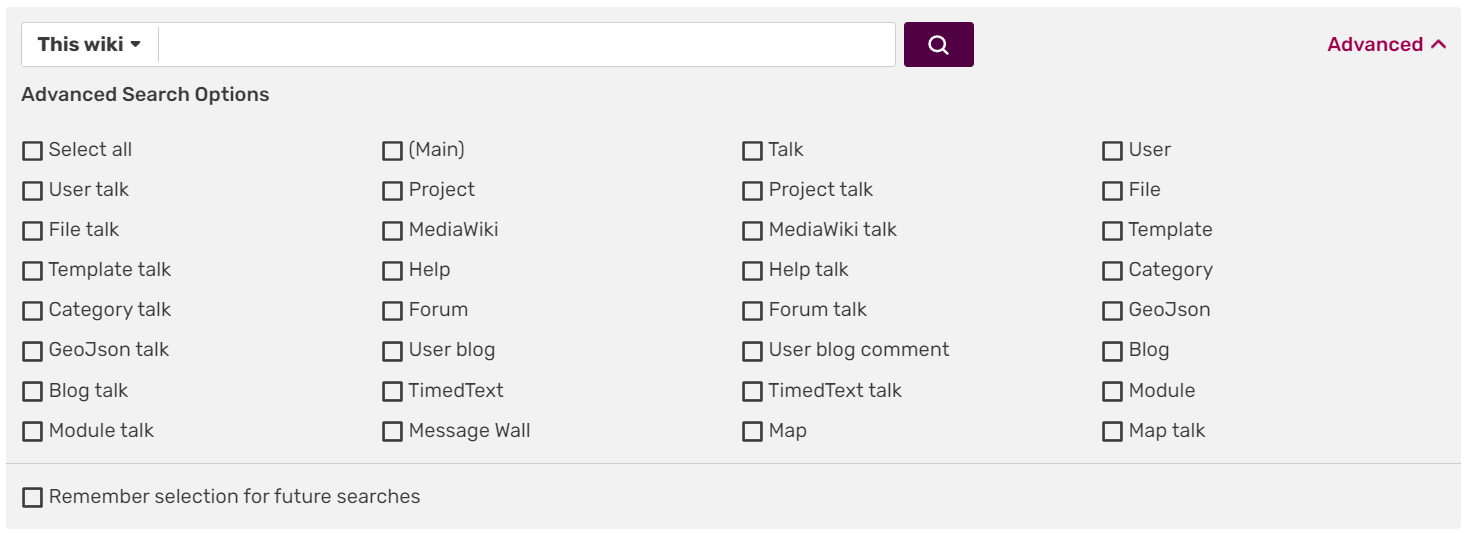Image resolution: width=1467 pixels, height=539 pixels.
Task: Enable the File namespace checkbox
Action: click(x=1113, y=191)
